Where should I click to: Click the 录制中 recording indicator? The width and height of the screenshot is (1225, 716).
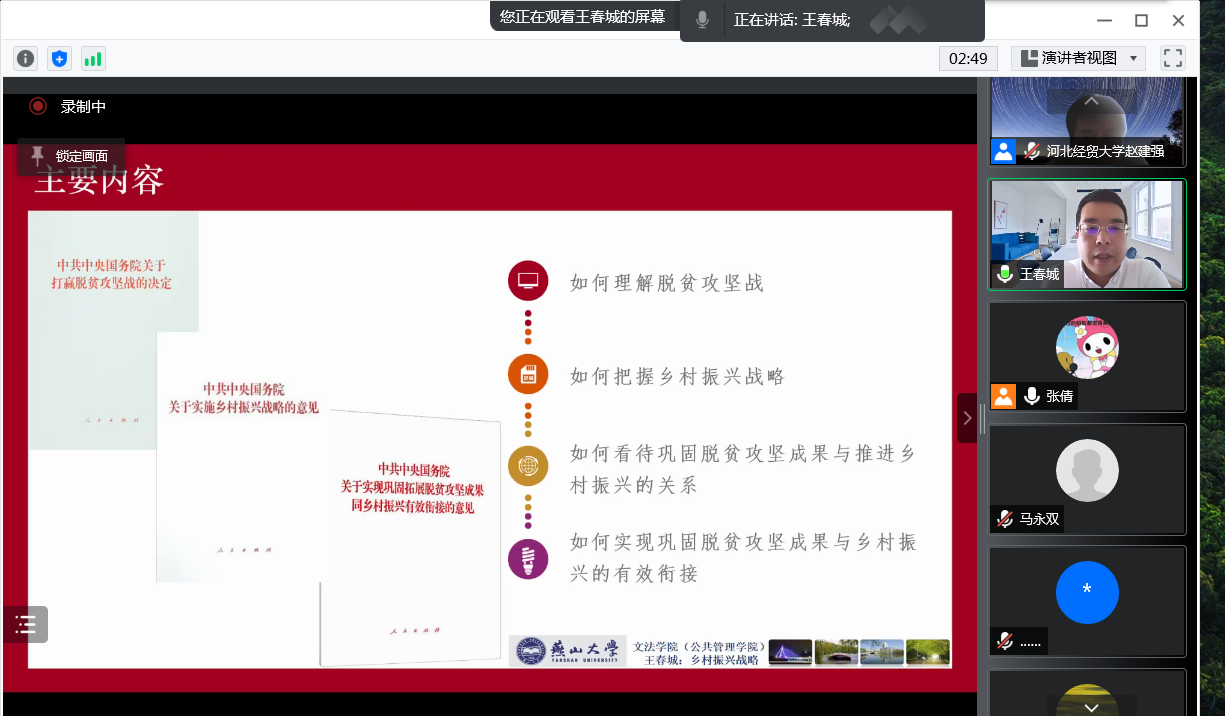pos(68,106)
